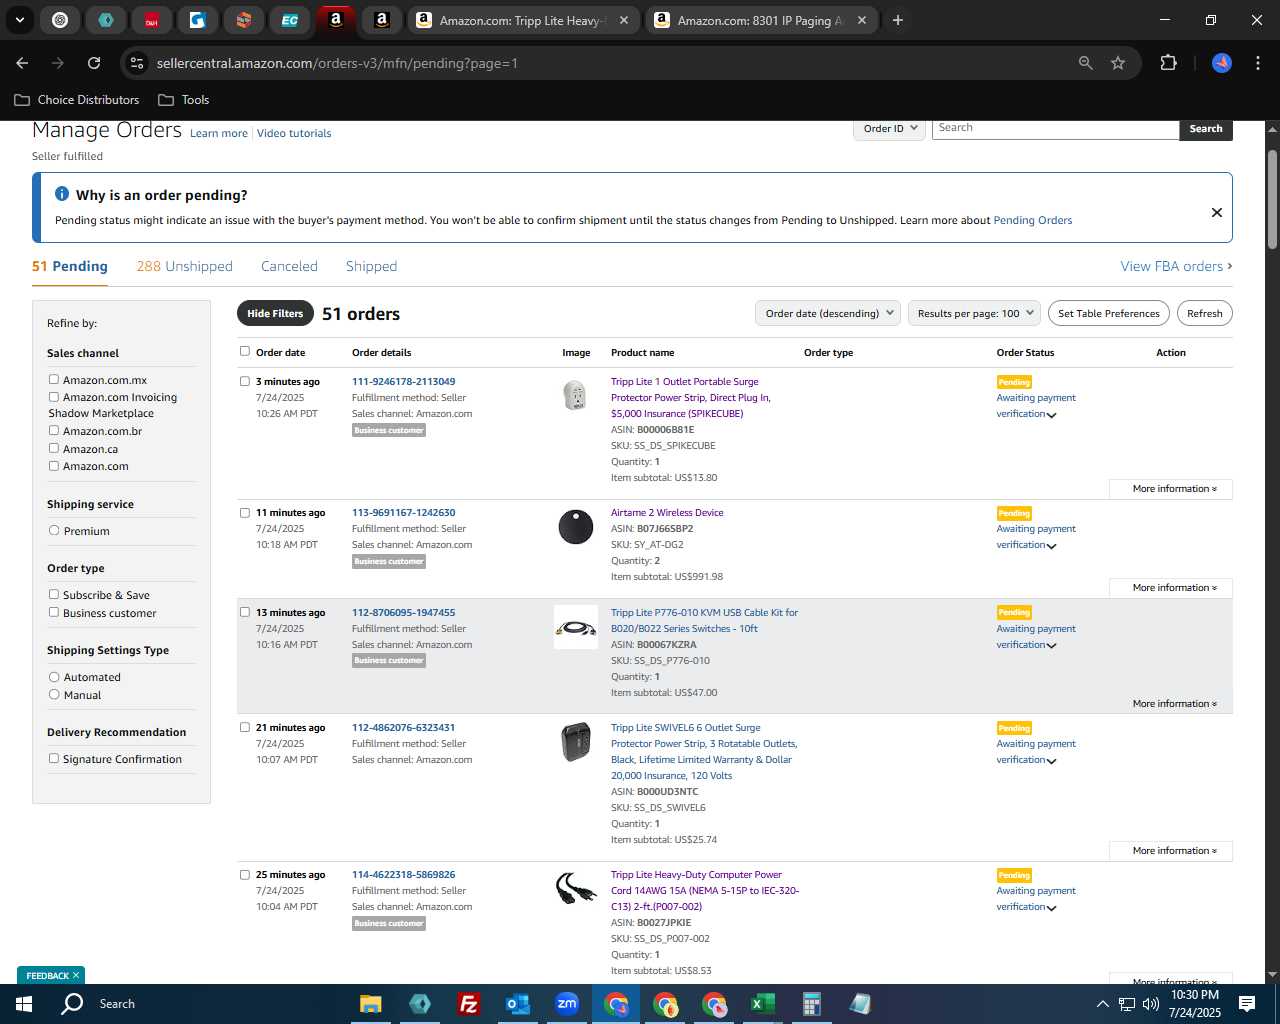1280x1024 pixels.
Task: Open order 112-8706095-1947455 link
Action: pos(403,612)
